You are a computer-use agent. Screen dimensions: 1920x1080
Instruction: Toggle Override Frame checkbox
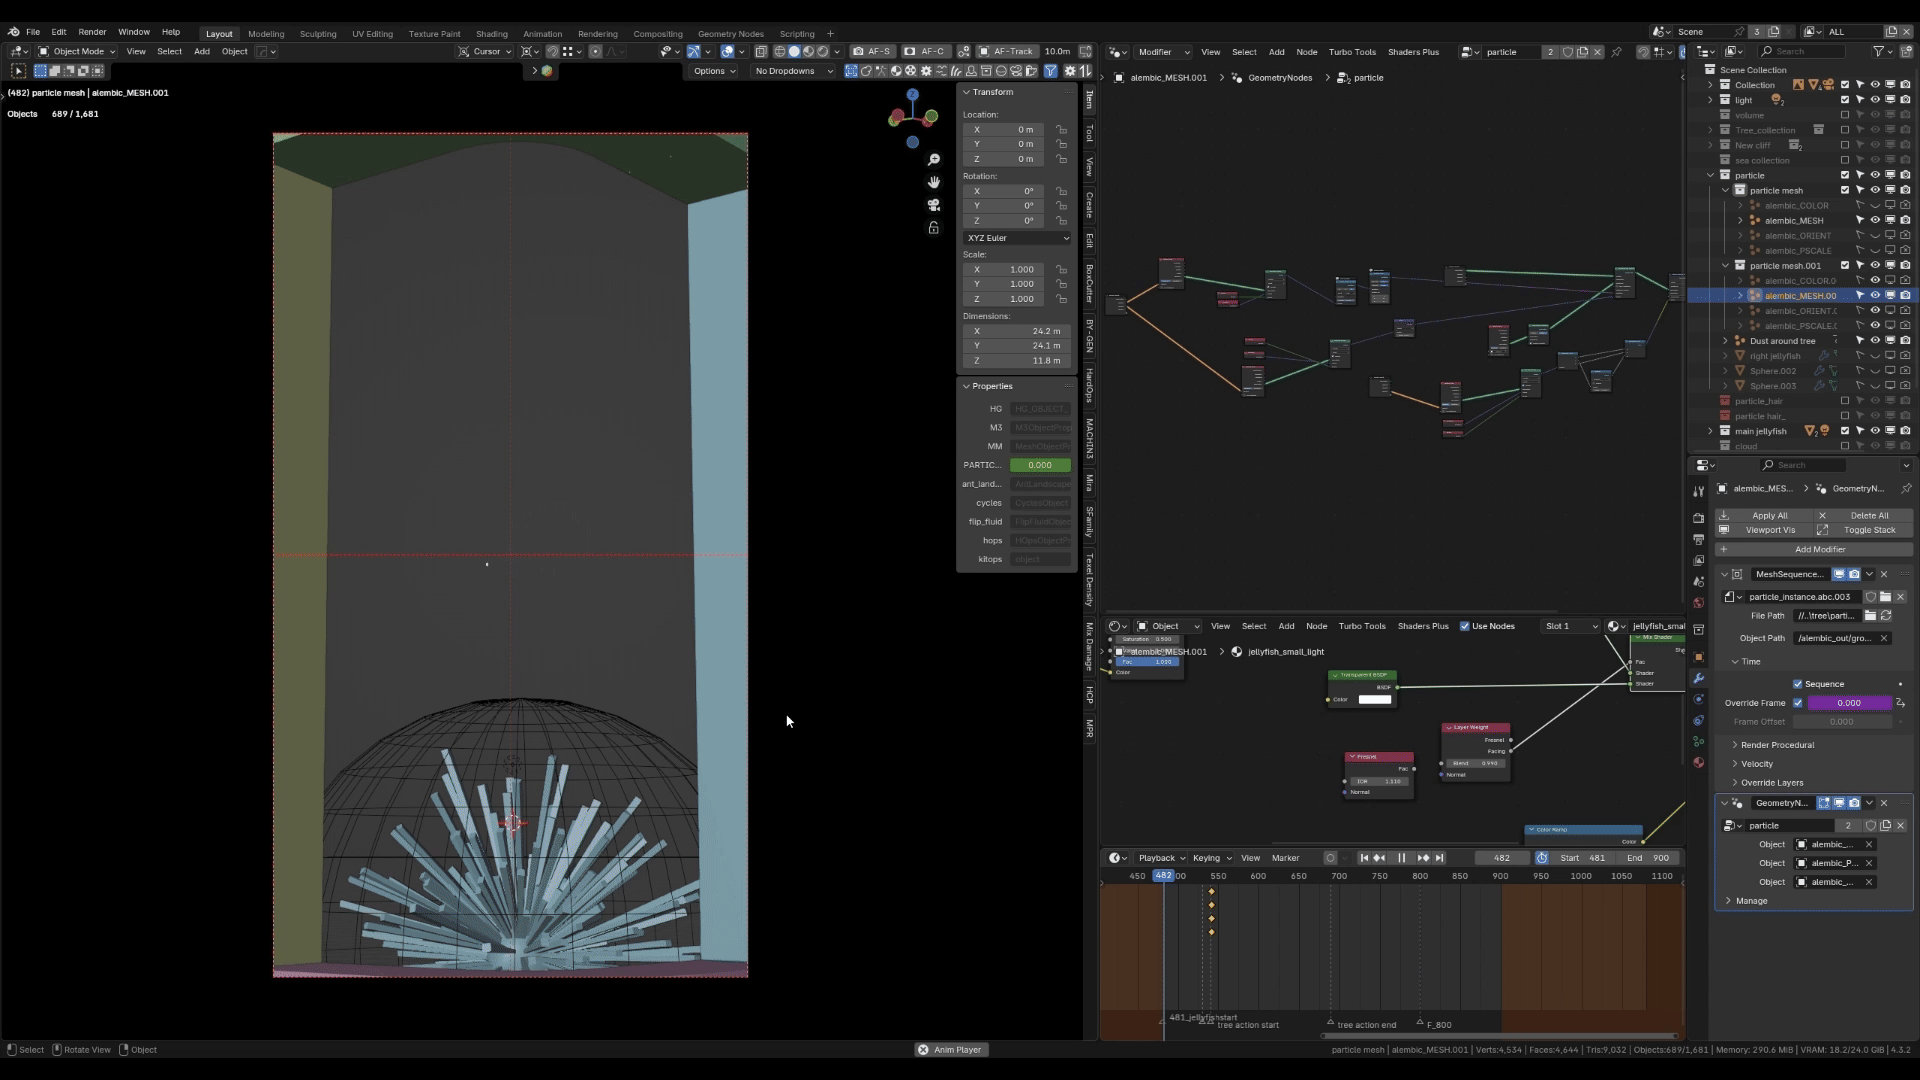click(1798, 703)
